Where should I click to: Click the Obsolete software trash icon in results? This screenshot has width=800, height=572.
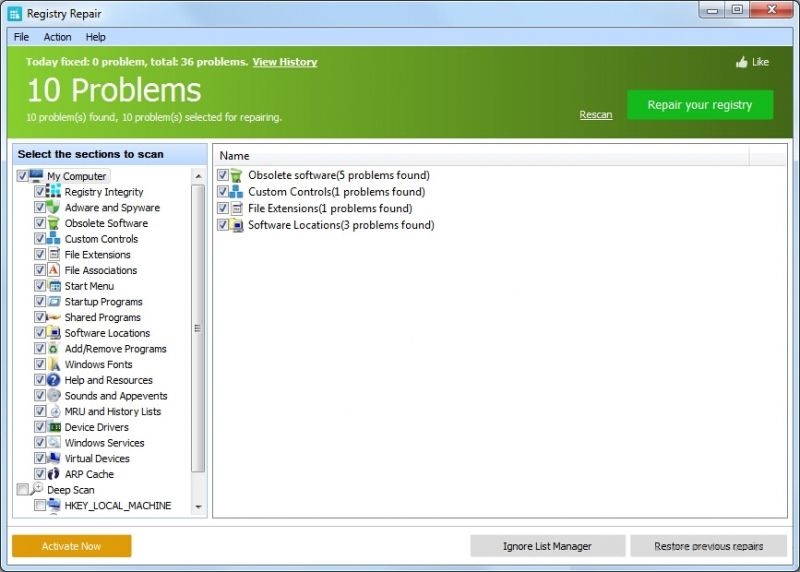point(237,176)
